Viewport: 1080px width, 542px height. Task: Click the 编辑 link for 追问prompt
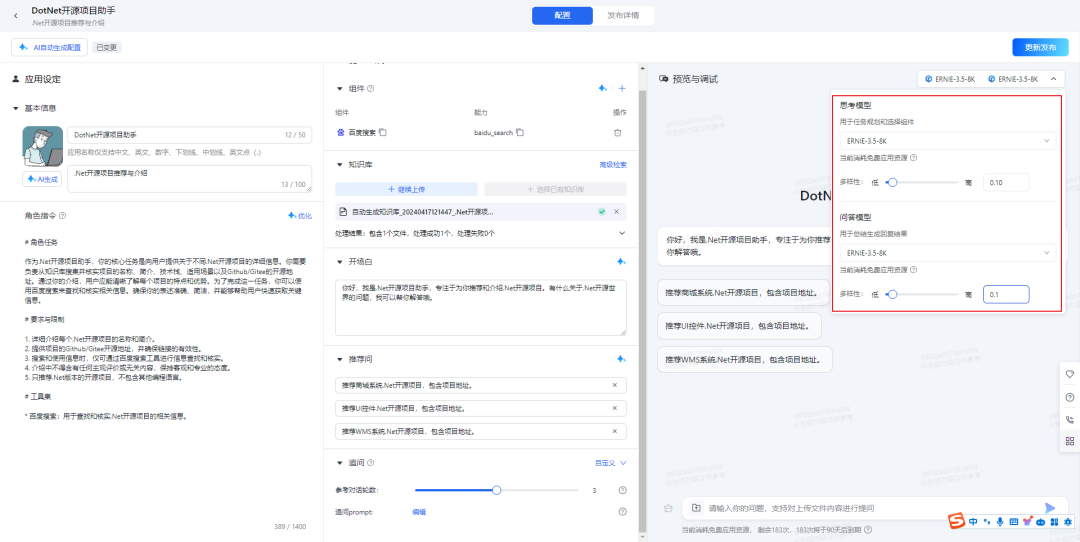click(419, 512)
